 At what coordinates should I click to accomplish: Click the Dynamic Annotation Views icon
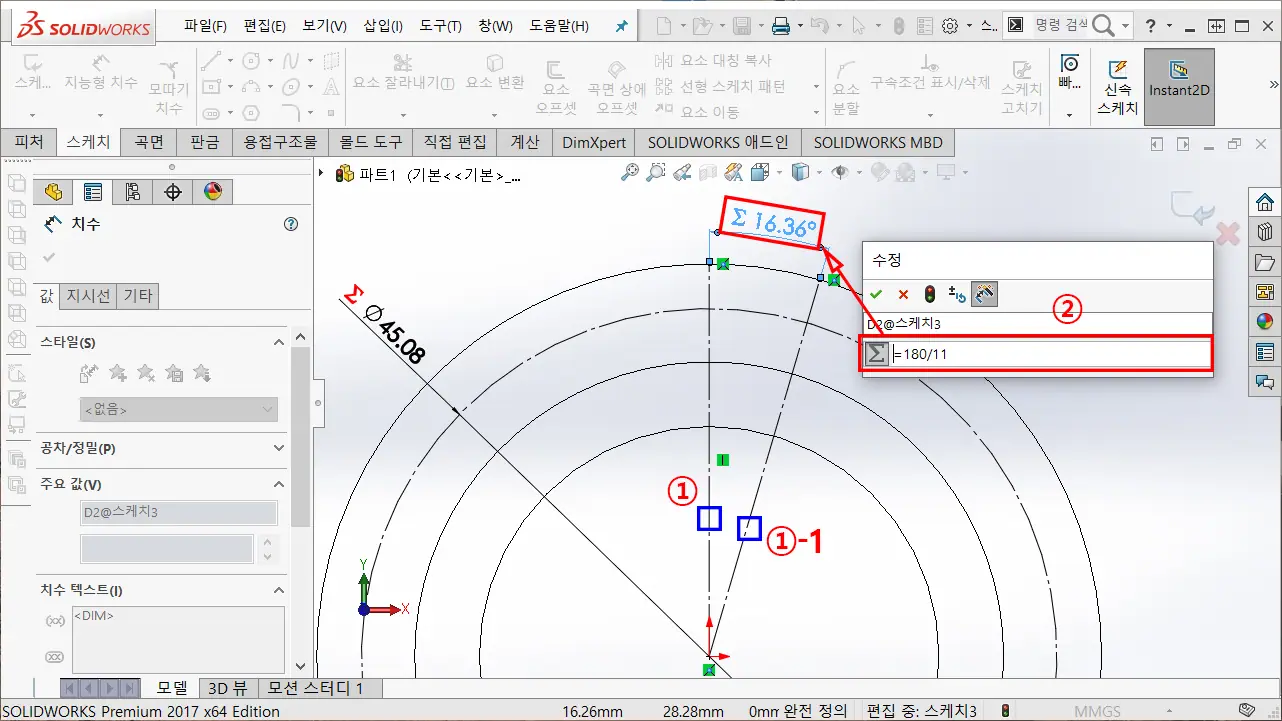click(x=733, y=173)
